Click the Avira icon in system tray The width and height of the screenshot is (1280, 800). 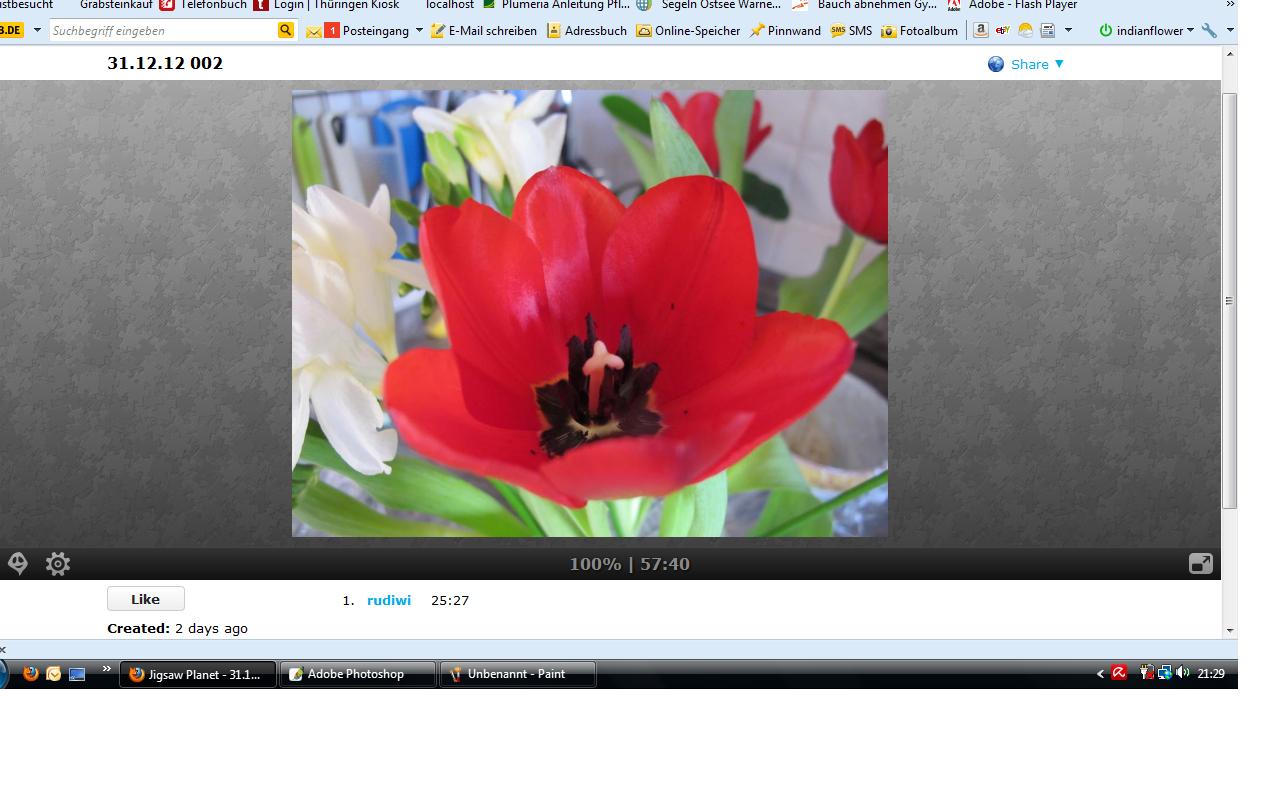pyautogui.click(x=1120, y=673)
